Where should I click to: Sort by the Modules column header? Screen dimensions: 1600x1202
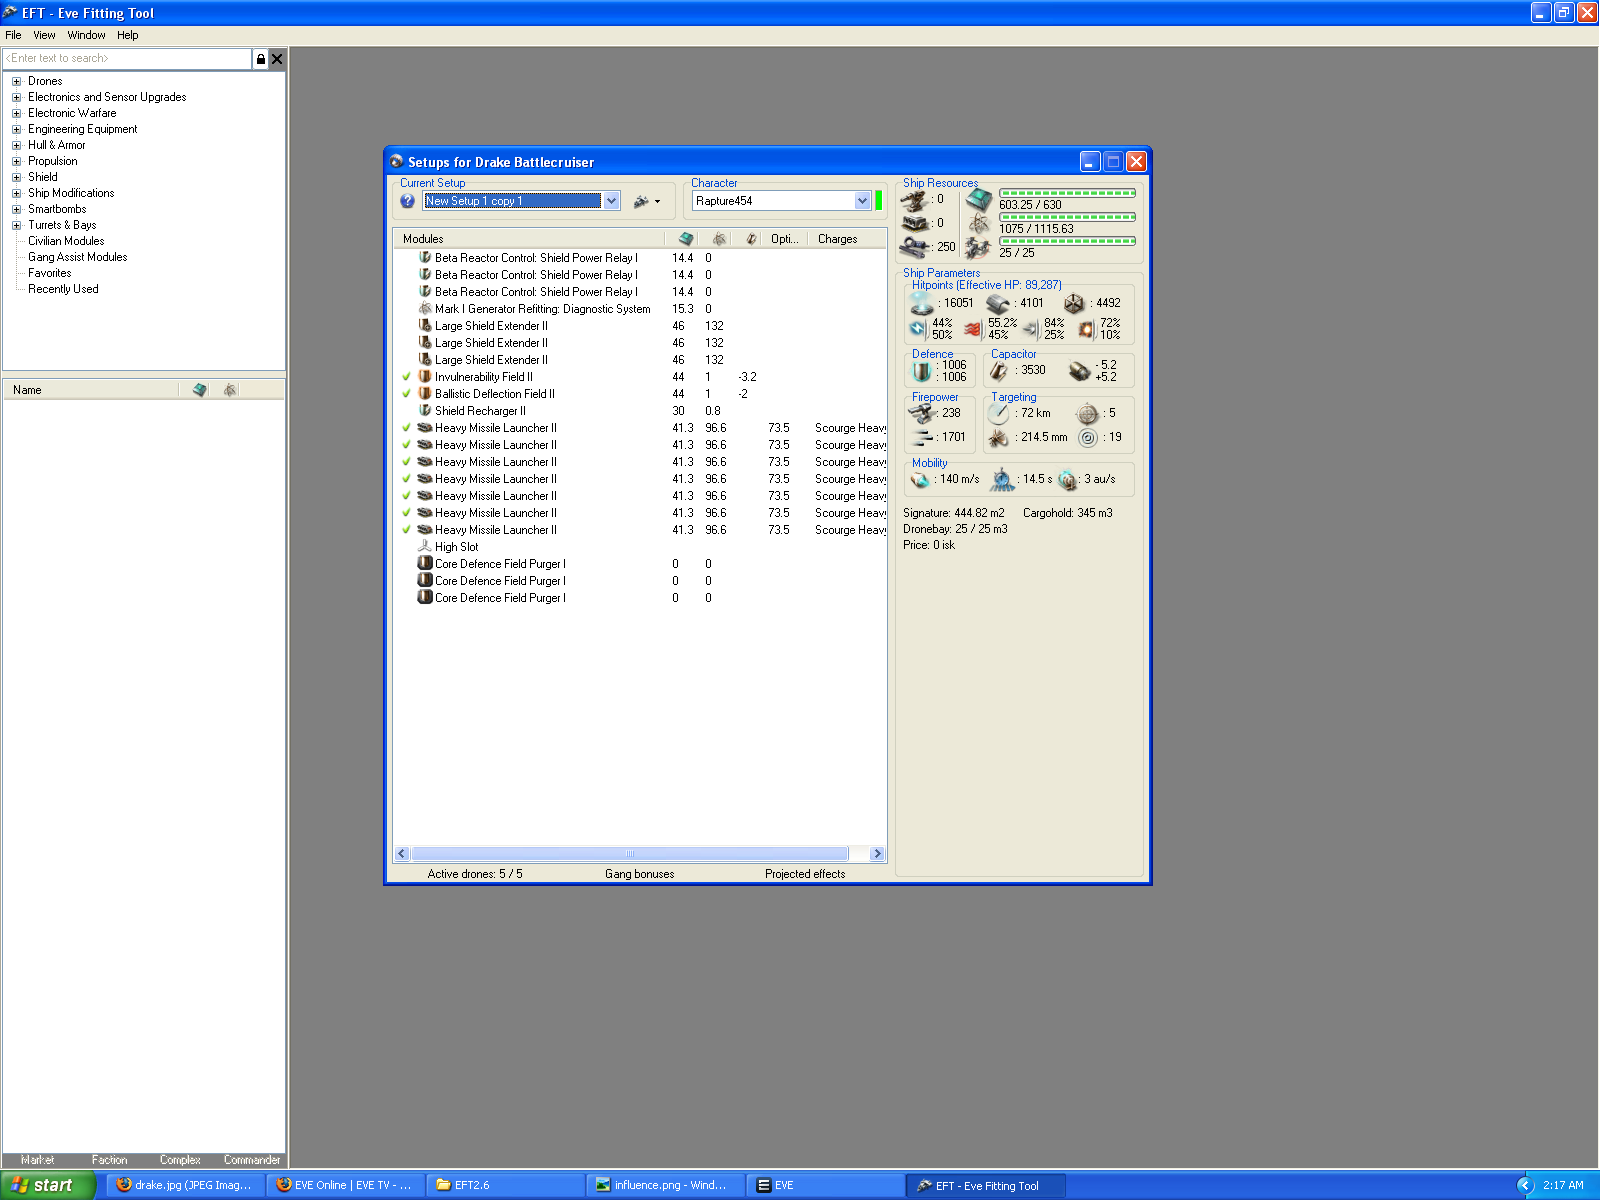(530, 239)
